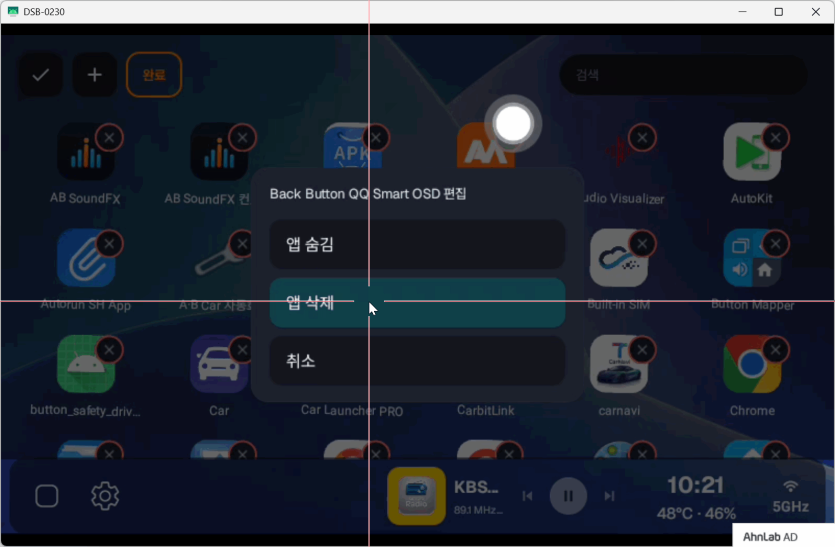
Task: Open the Car app icon
Action: (219, 364)
